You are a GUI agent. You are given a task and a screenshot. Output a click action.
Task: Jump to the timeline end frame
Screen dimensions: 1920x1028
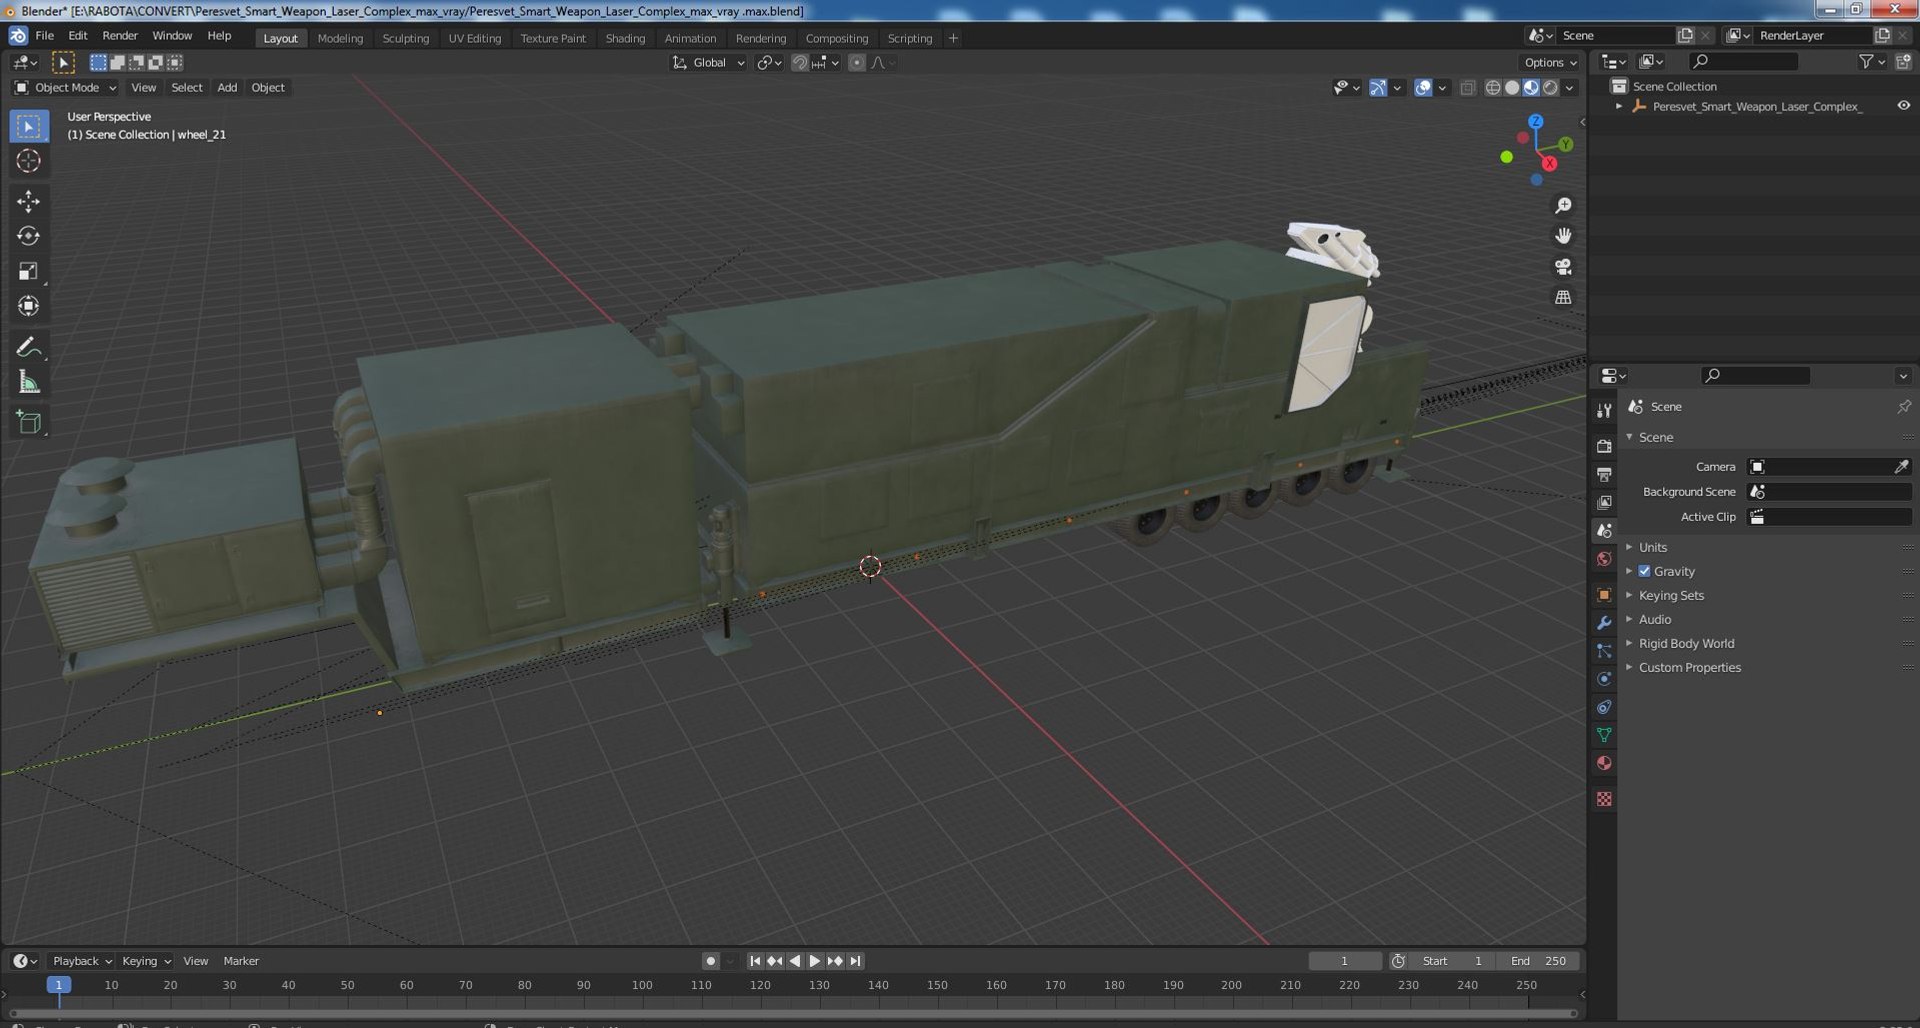pyautogui.click(x=855, y=961)
